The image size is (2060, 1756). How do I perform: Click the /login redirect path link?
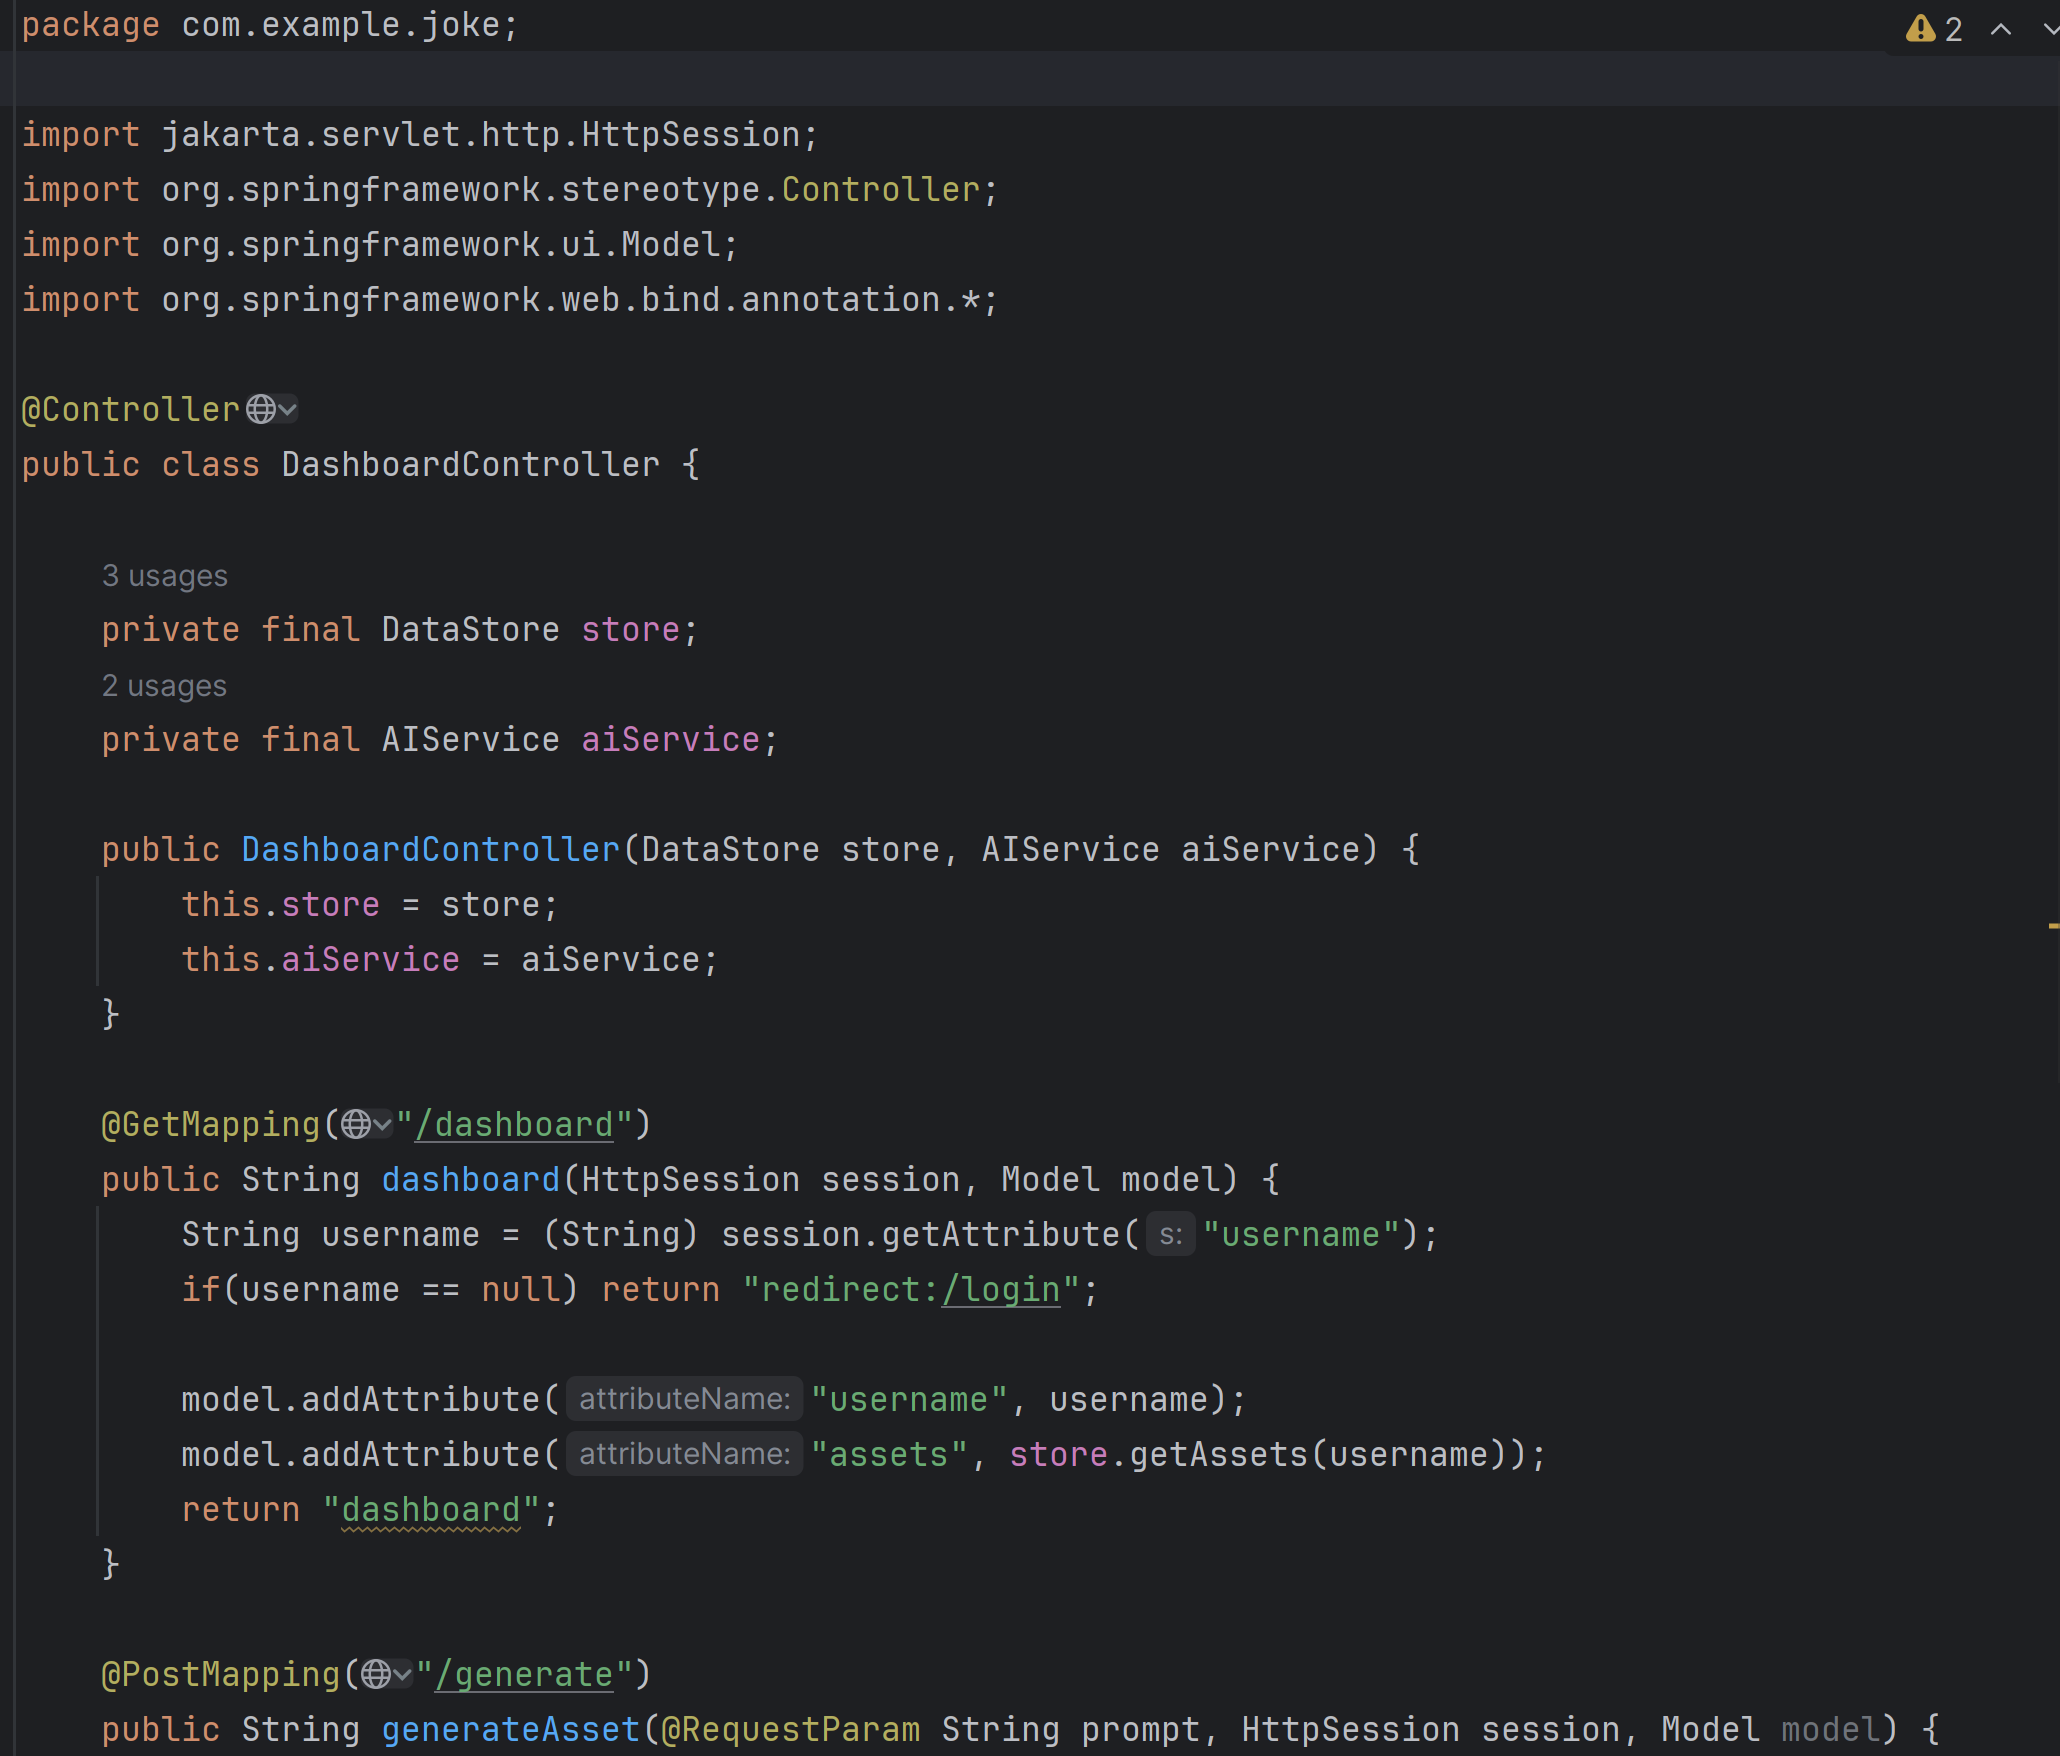(x=1000, y=1289)
